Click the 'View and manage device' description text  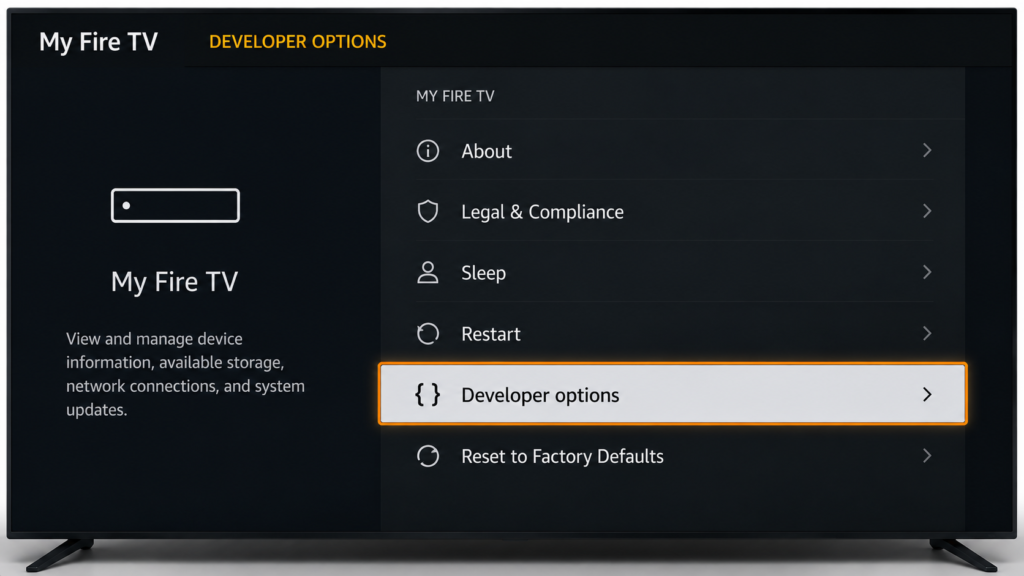(x=185, y=374)
